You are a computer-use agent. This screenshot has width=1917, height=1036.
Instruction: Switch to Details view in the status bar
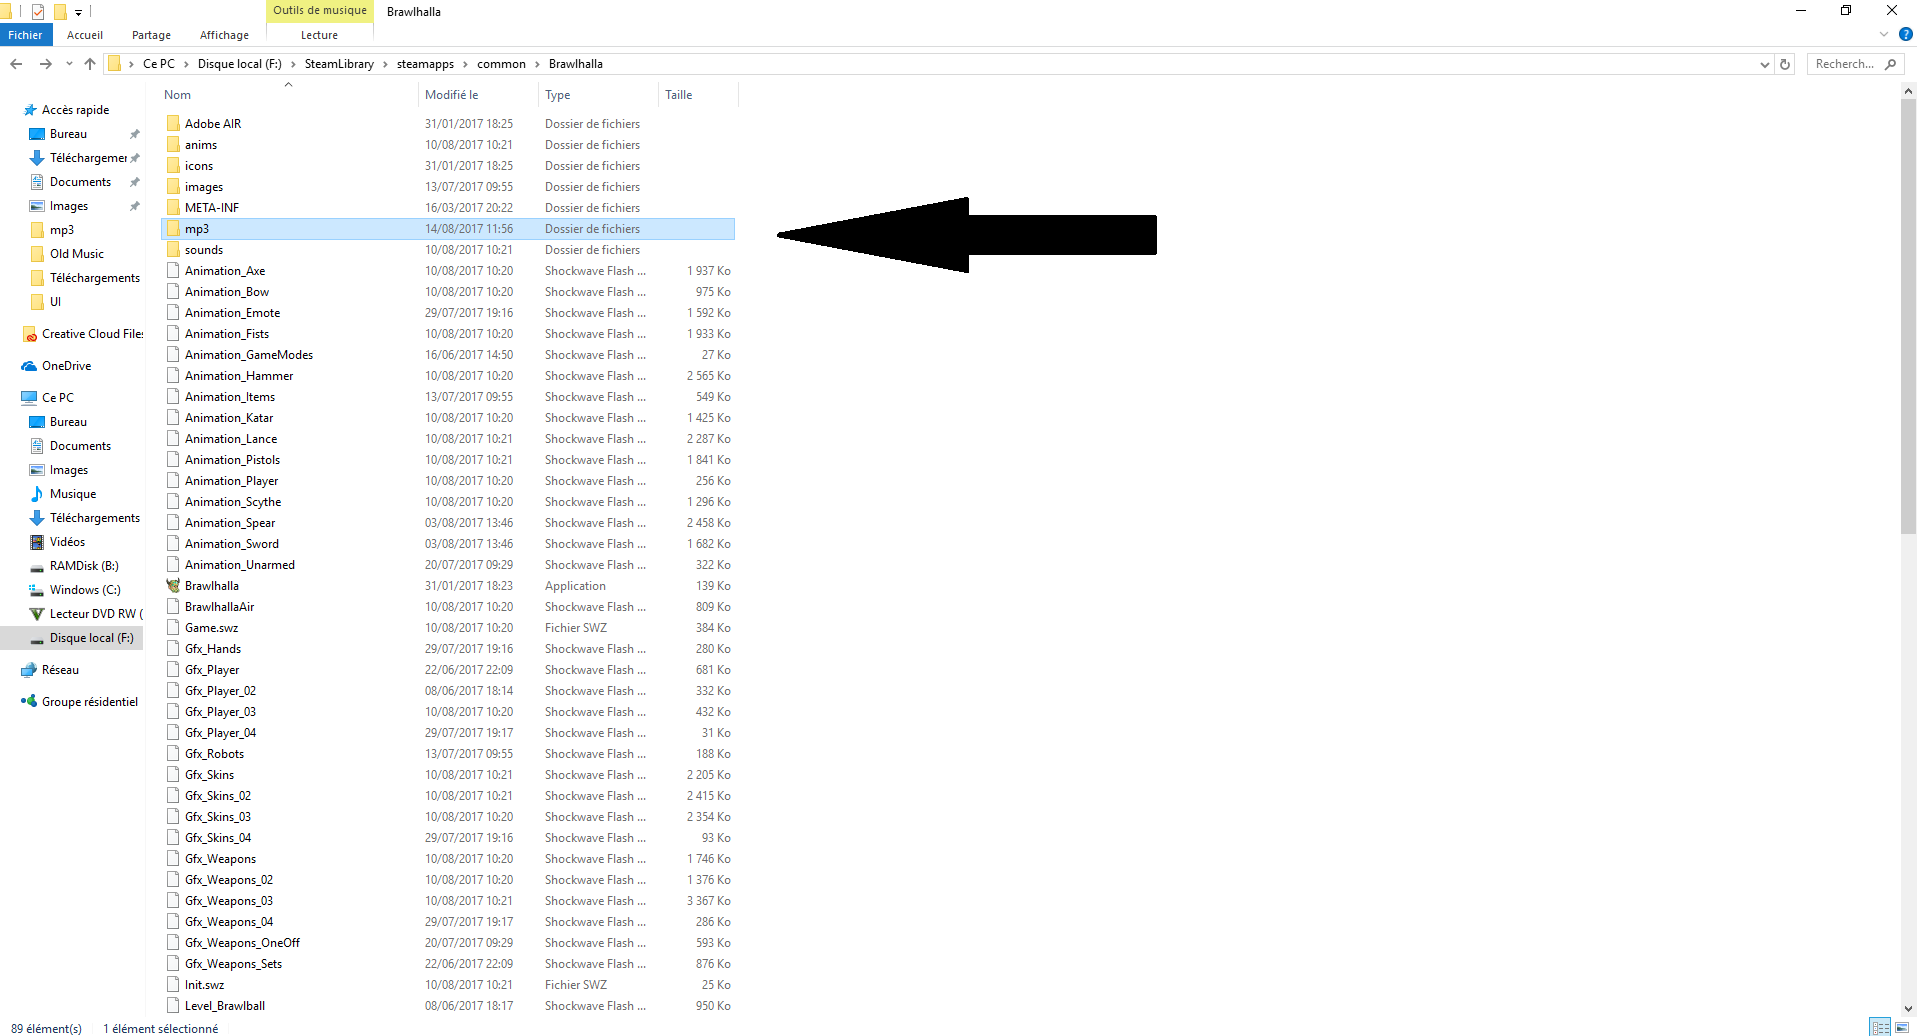[x=1880, y=1027]
